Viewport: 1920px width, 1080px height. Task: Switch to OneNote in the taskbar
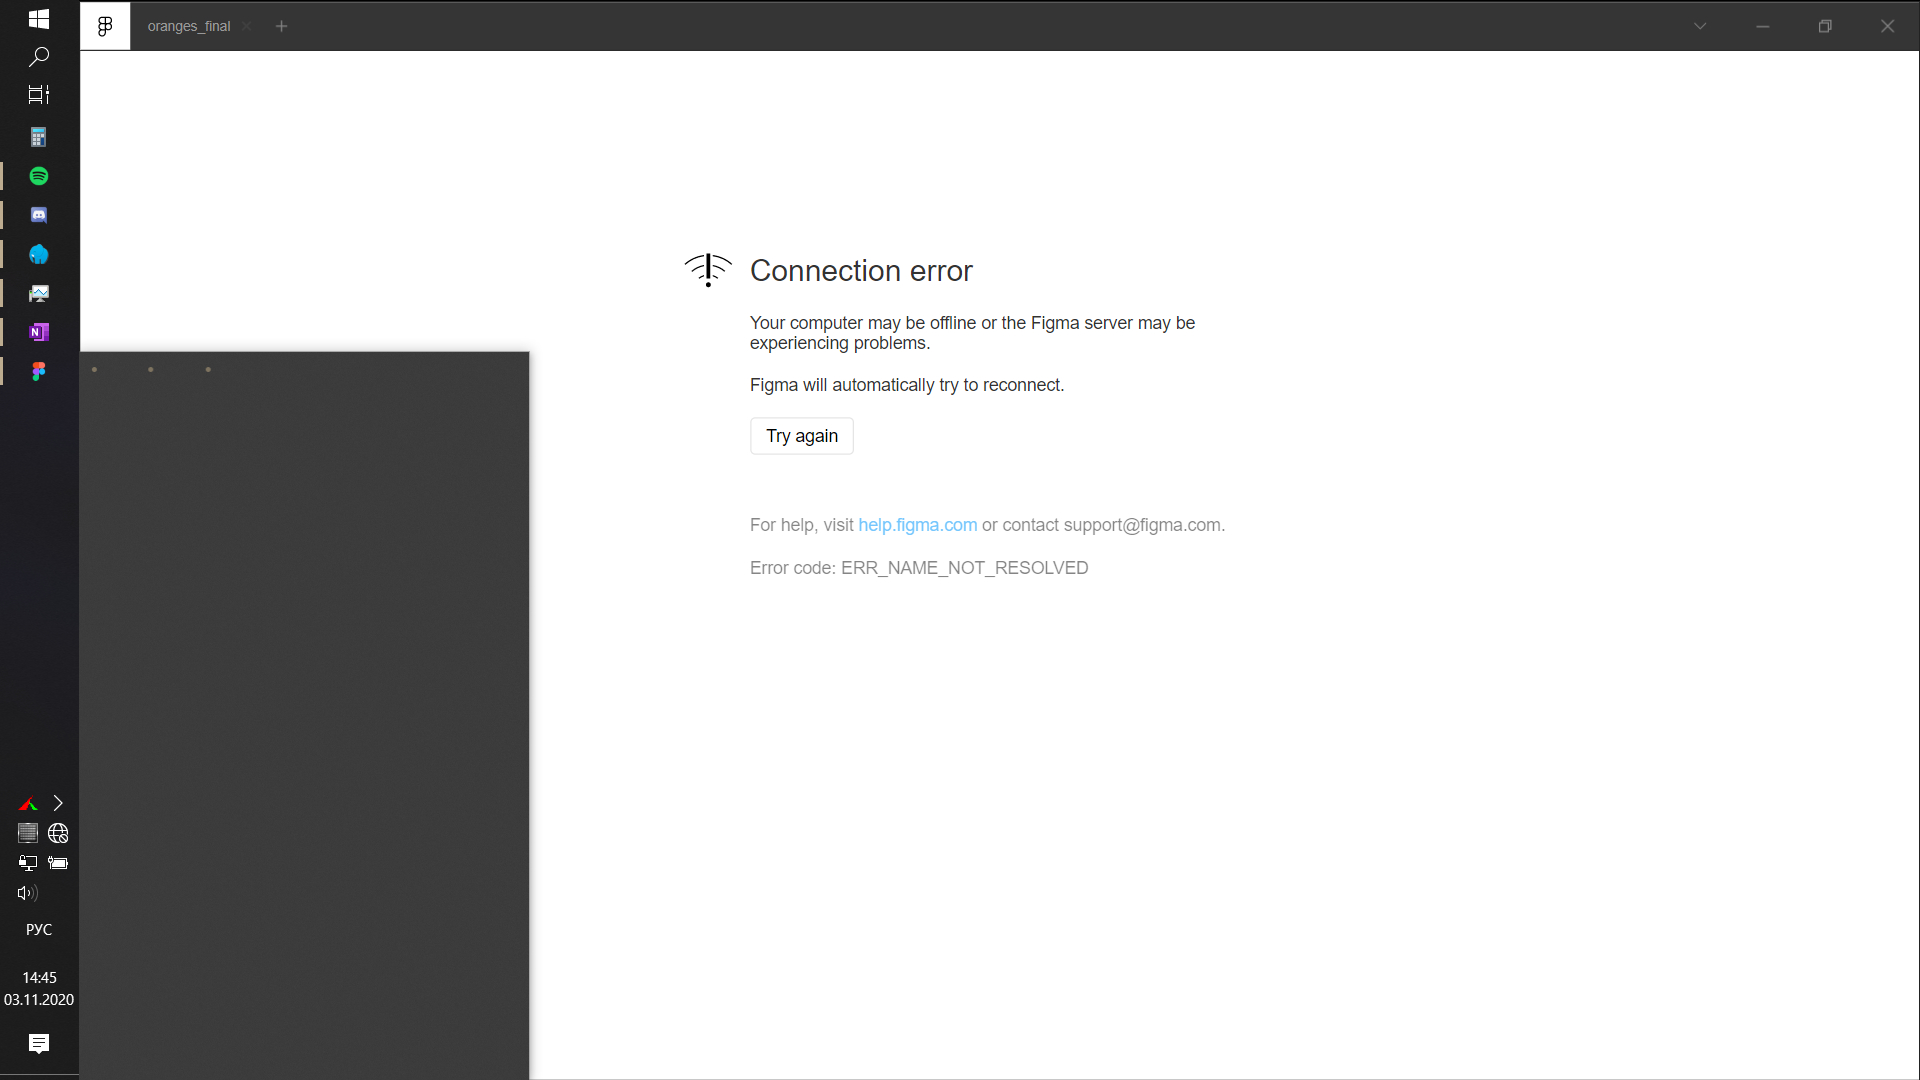(x=39, y=332)
